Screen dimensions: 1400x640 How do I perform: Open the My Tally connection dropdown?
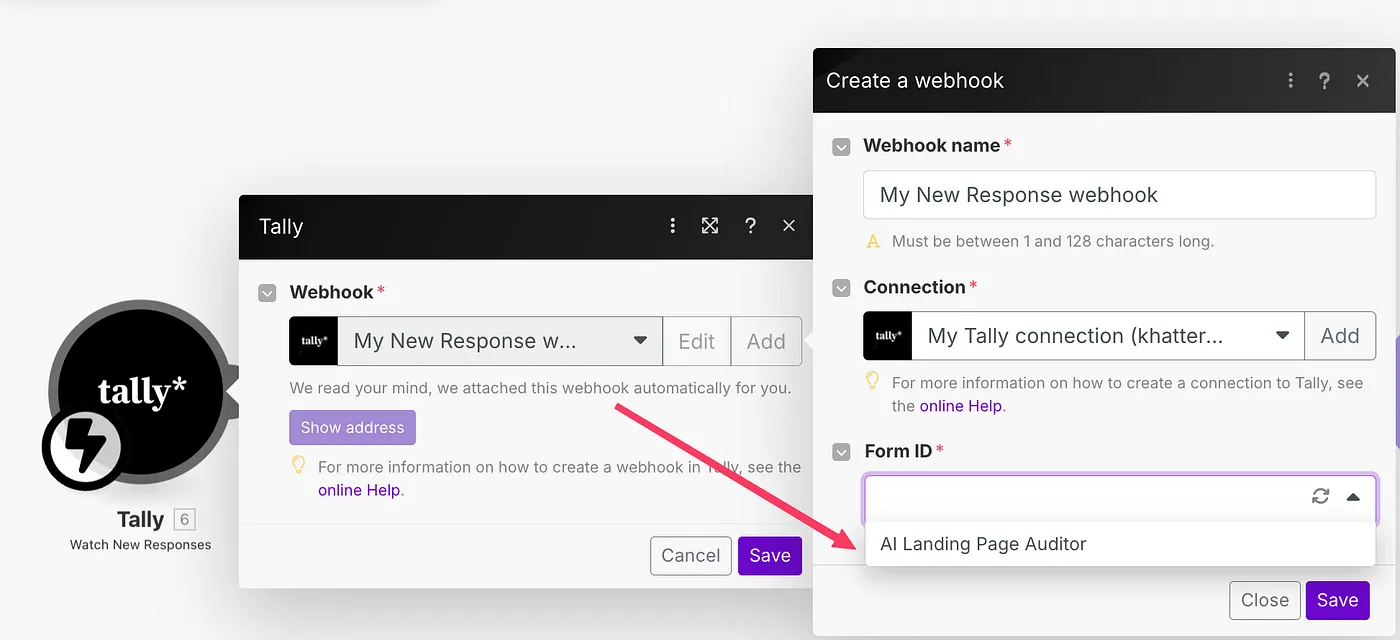click(1108, 336)
